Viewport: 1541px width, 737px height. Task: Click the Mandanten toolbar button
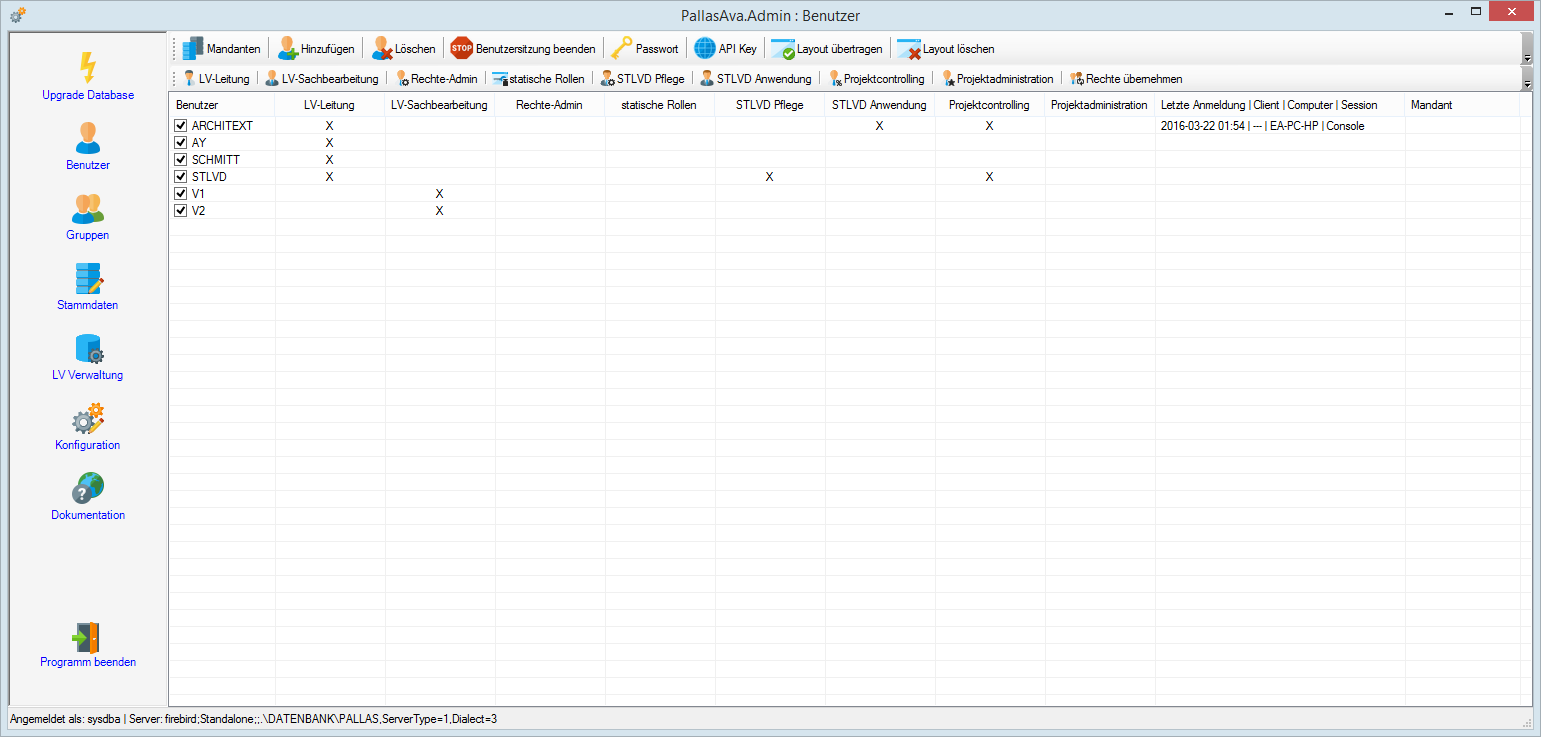[221, 48]
